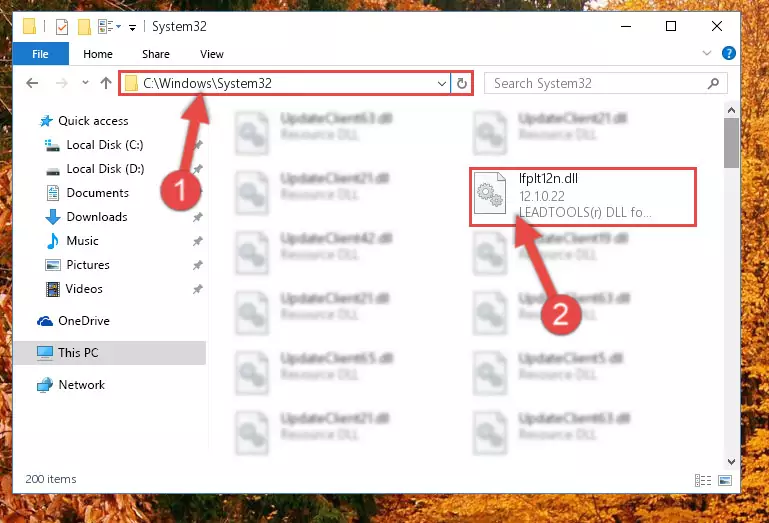This screenshot has width=769, height=523.
Task: Maximize the System32 window
Action: pyautogui.click(x=671, y=26)
